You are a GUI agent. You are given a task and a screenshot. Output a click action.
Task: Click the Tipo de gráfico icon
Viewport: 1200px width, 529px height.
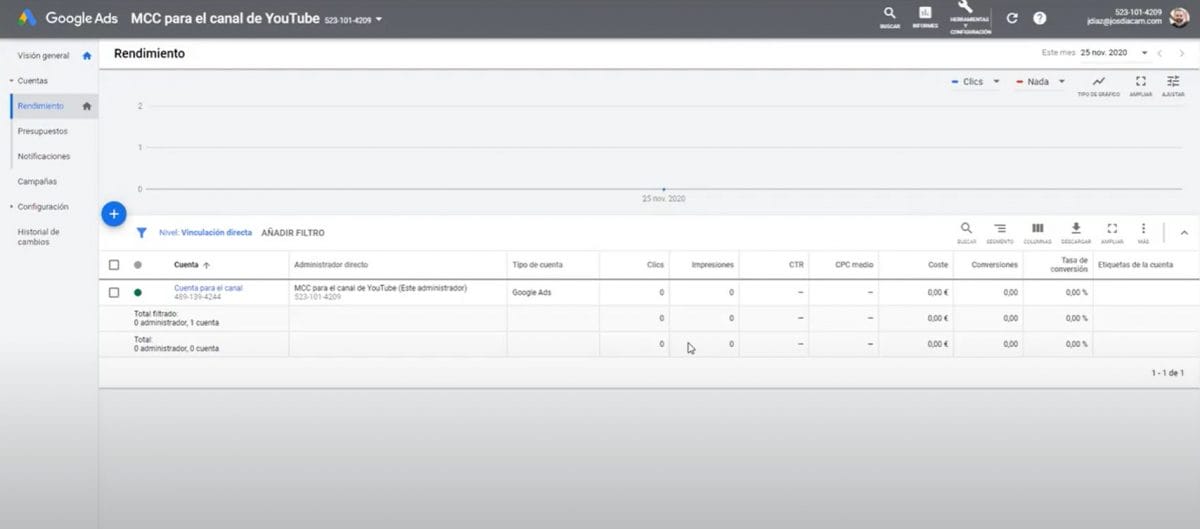point(1098,83)
